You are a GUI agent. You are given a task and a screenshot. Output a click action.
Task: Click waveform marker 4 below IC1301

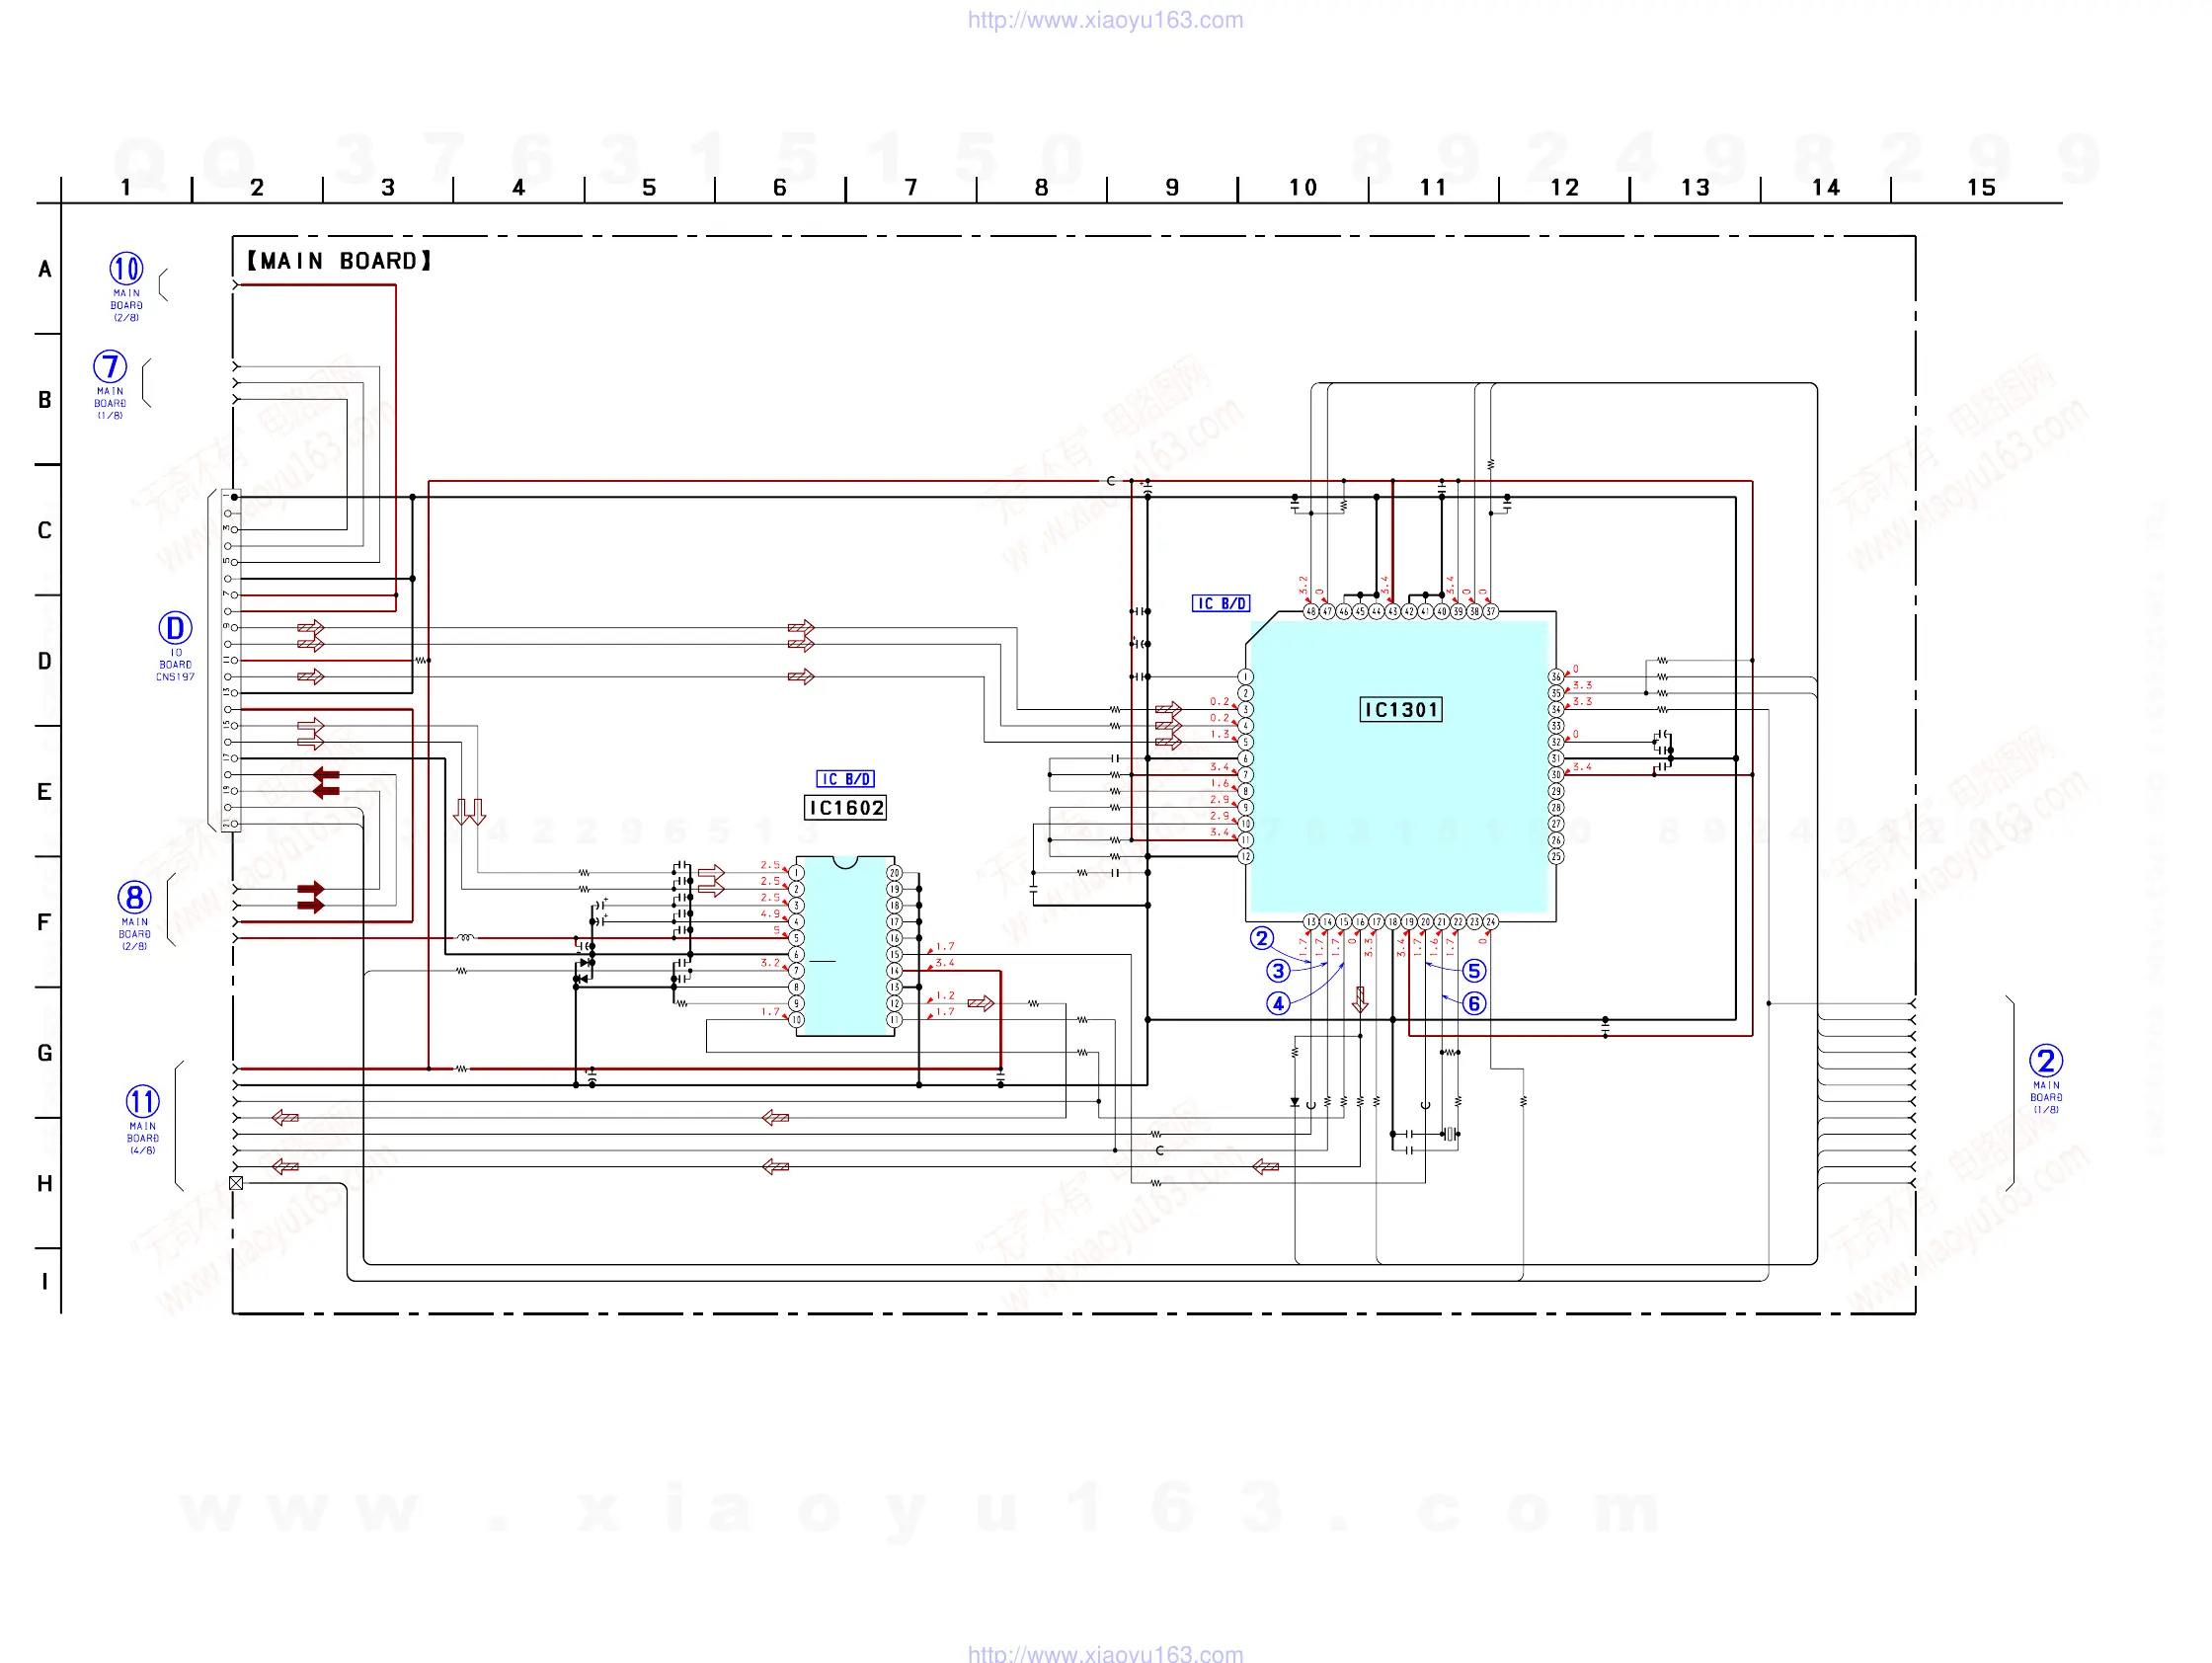(x=1278, y=1003)
